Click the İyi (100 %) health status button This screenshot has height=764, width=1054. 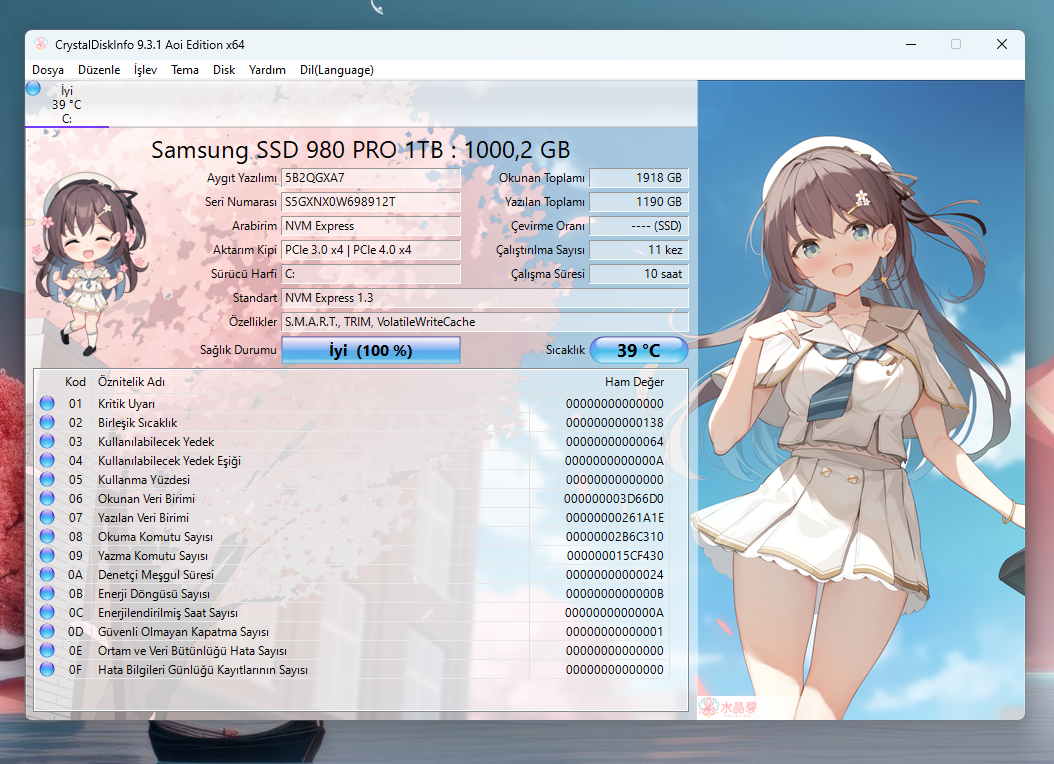[x=371, y=350]
